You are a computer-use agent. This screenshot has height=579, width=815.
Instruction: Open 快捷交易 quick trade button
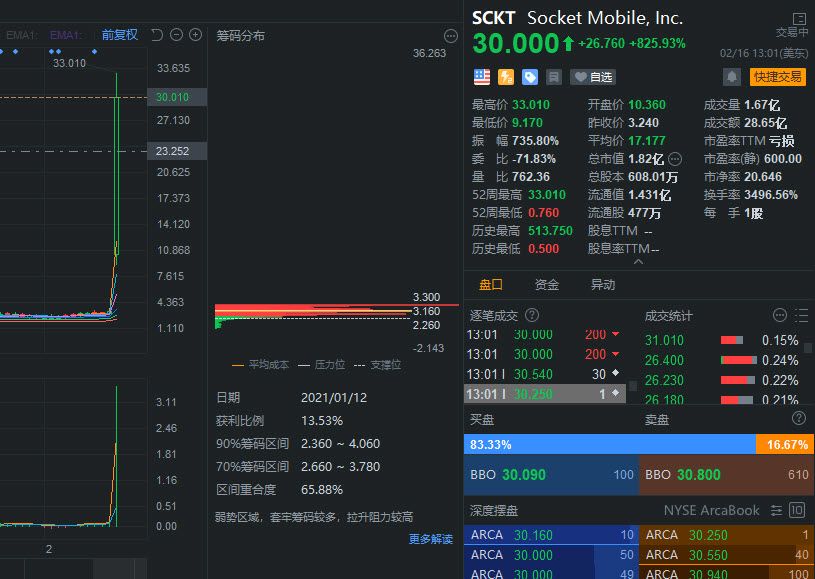(x=778, y=77)
